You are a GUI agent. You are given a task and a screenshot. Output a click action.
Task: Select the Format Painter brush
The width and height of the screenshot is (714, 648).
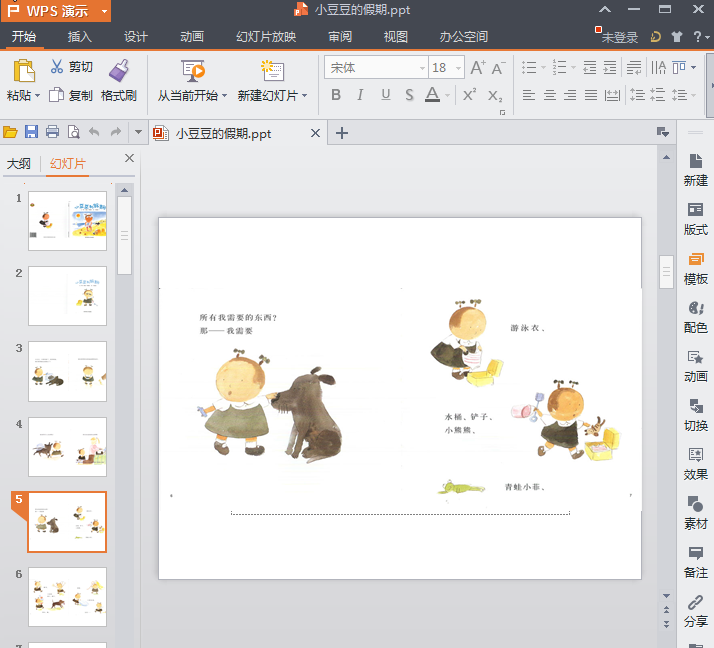coord(119,71)
